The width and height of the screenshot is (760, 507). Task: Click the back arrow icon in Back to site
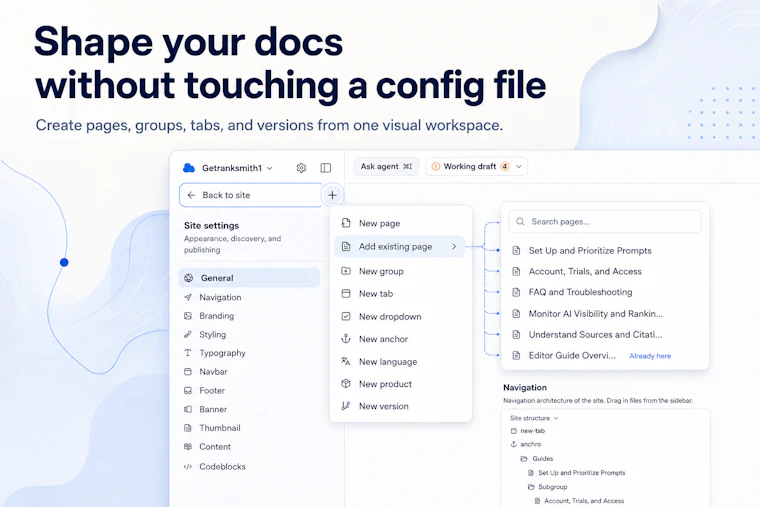point(191,195)
